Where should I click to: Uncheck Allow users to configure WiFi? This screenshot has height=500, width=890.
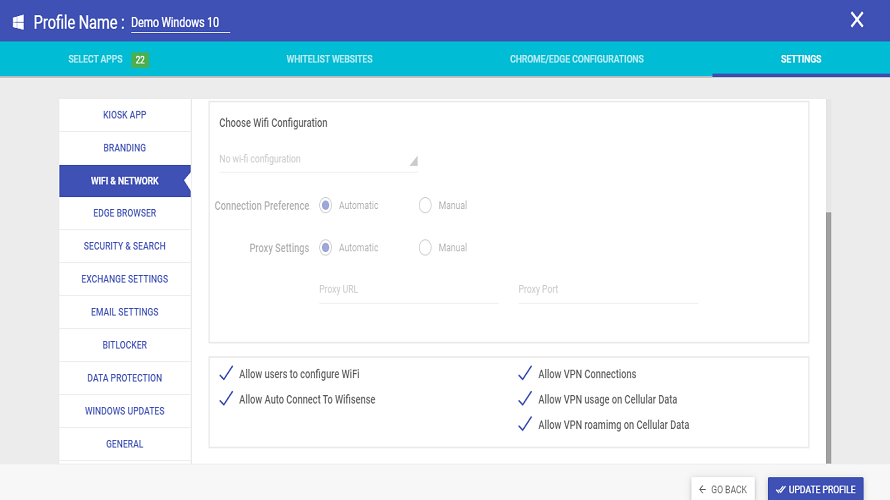point(225,374)
